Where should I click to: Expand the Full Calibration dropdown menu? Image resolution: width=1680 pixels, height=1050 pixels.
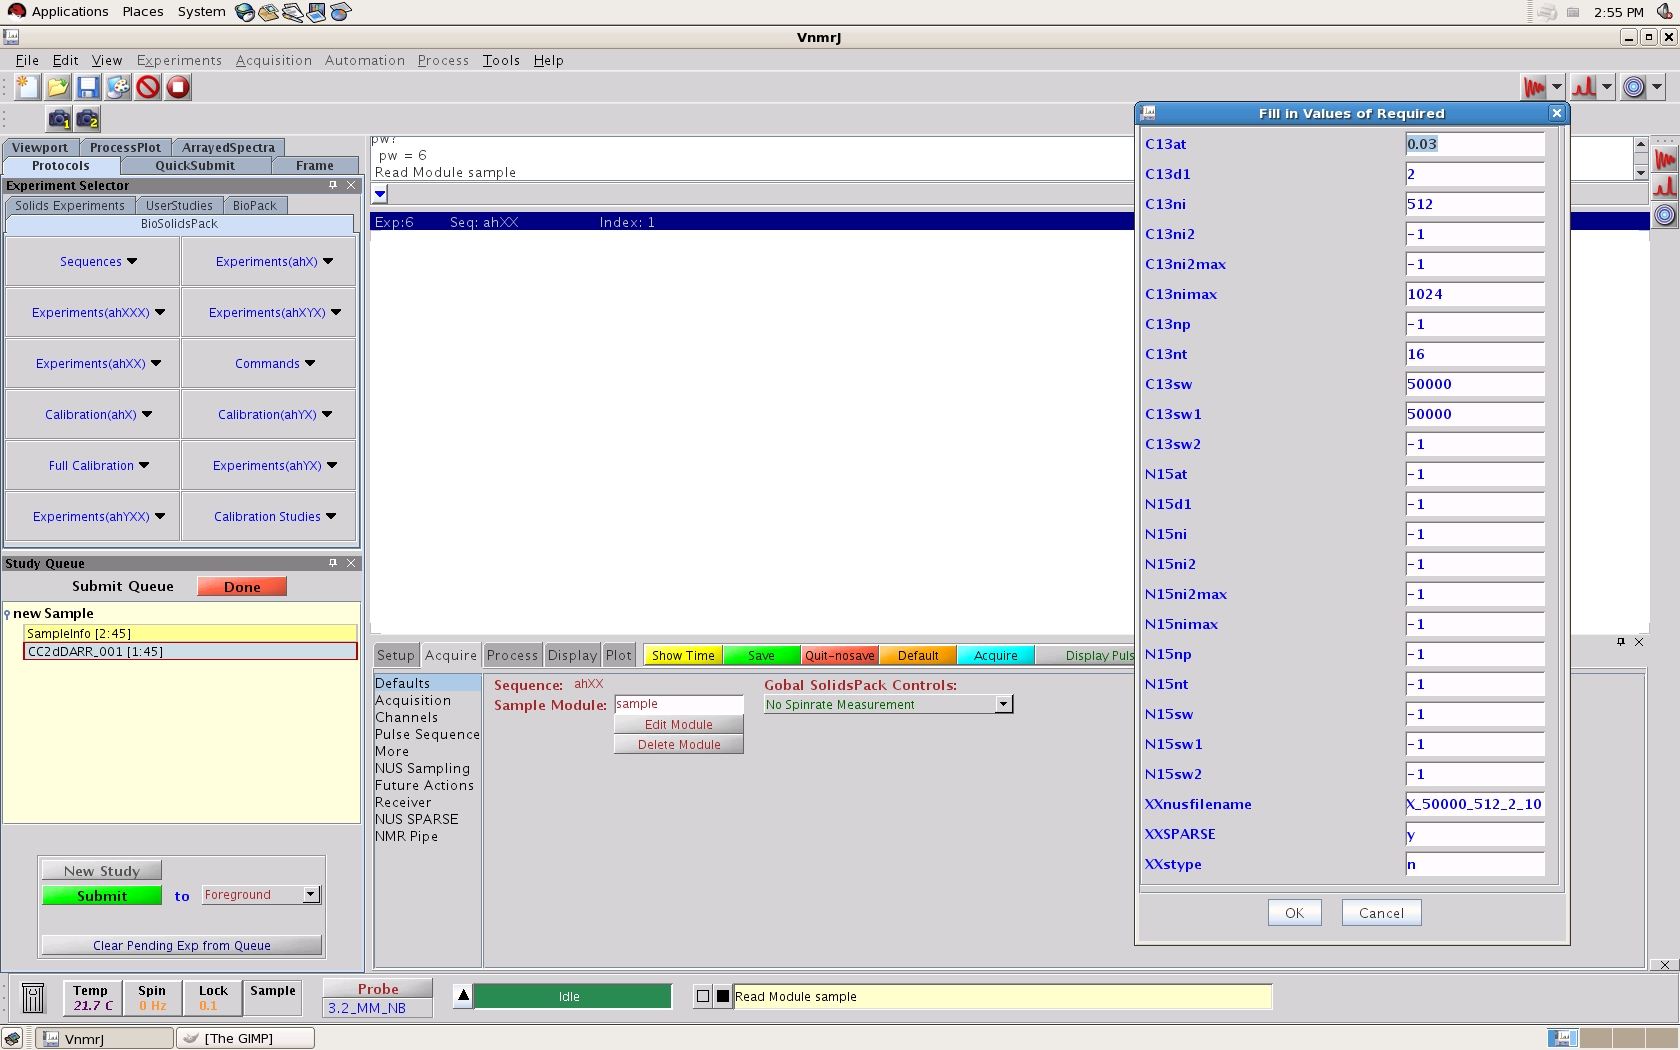[98, 466]
